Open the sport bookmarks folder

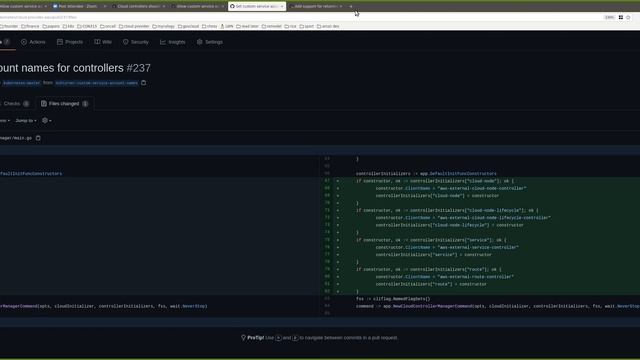point(307,26)
